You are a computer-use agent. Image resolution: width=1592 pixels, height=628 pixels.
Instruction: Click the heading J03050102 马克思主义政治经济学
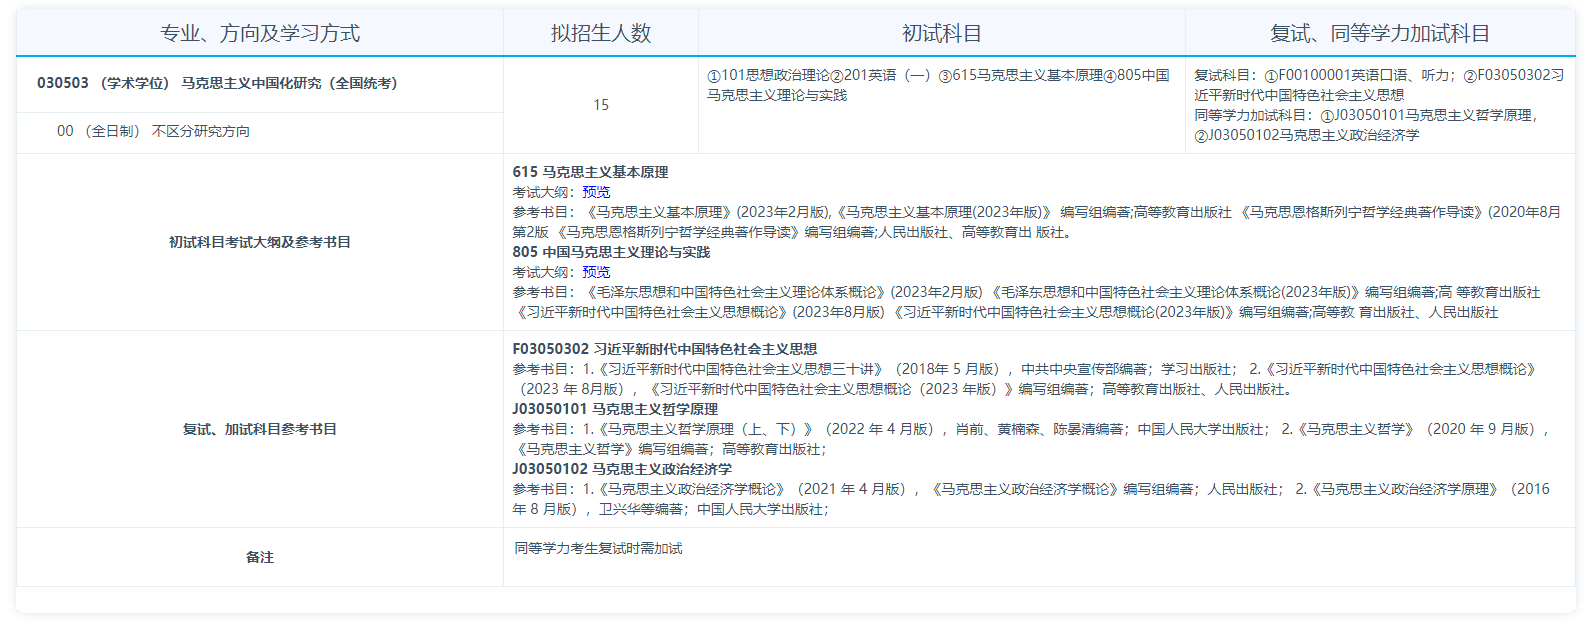click(x=622, y=469)
